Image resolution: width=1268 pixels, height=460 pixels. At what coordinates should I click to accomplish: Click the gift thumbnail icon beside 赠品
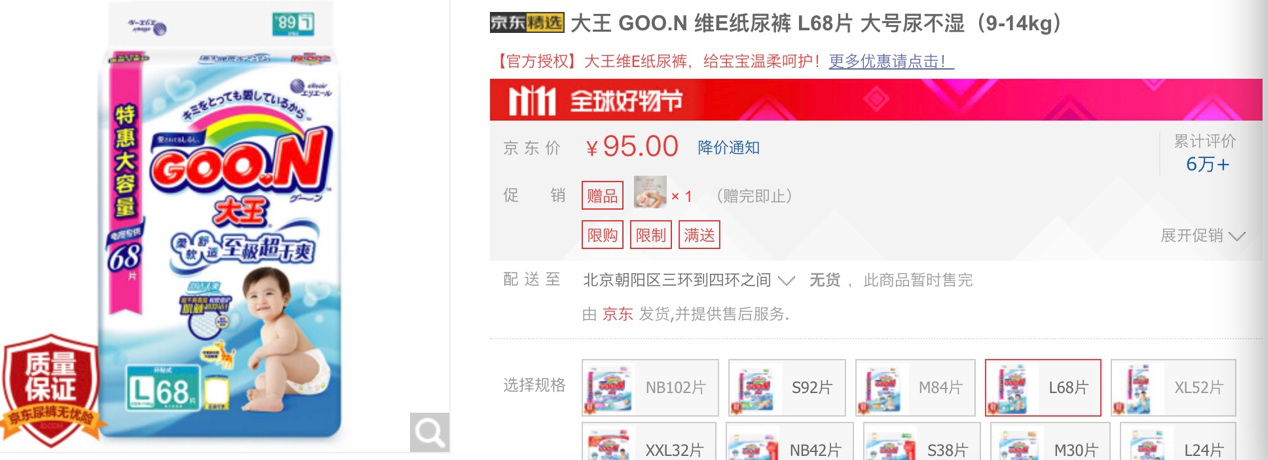point(650,193)
